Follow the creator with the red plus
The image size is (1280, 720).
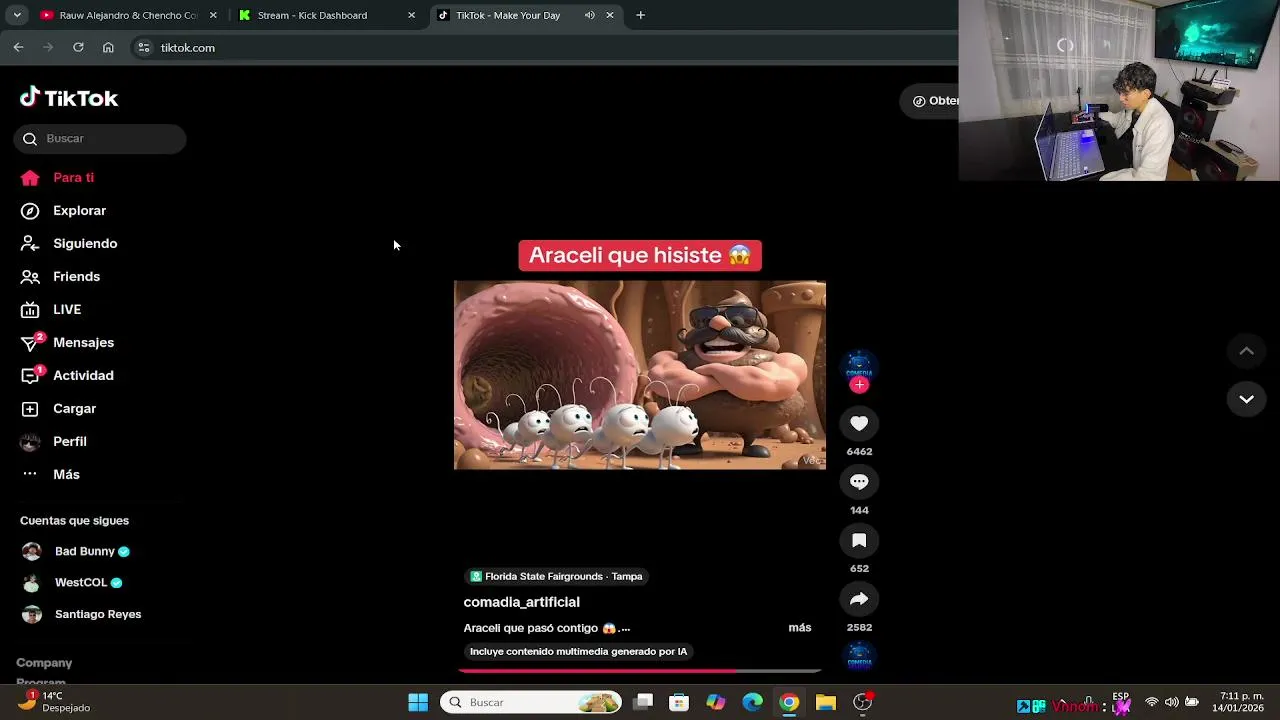point(859,385)
